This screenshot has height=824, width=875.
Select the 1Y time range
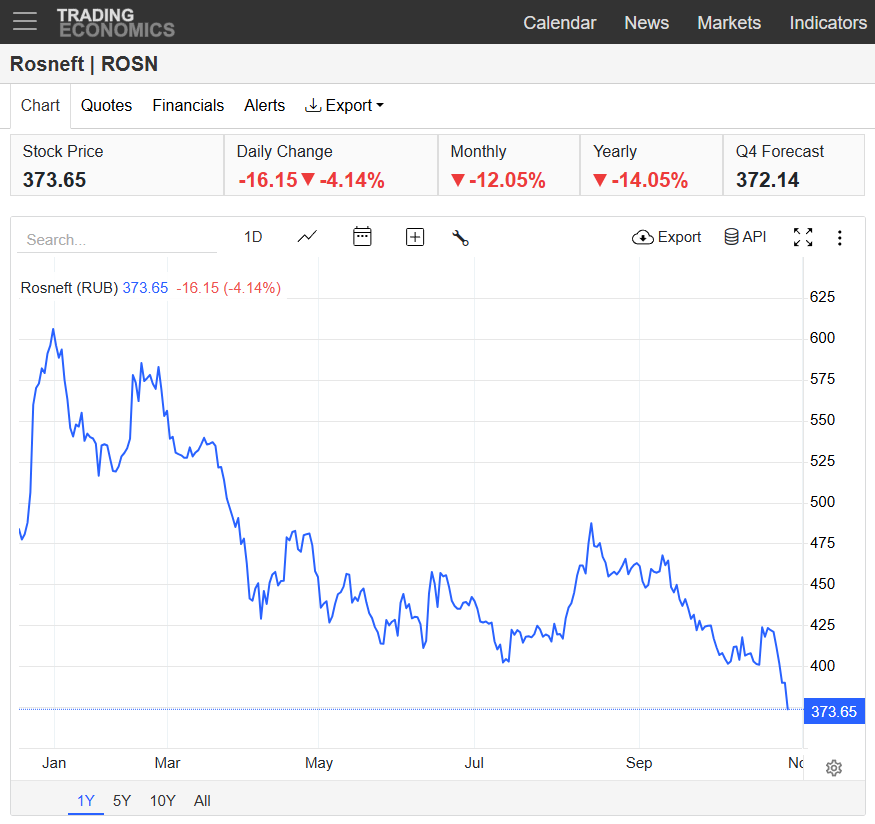[86, 801]
